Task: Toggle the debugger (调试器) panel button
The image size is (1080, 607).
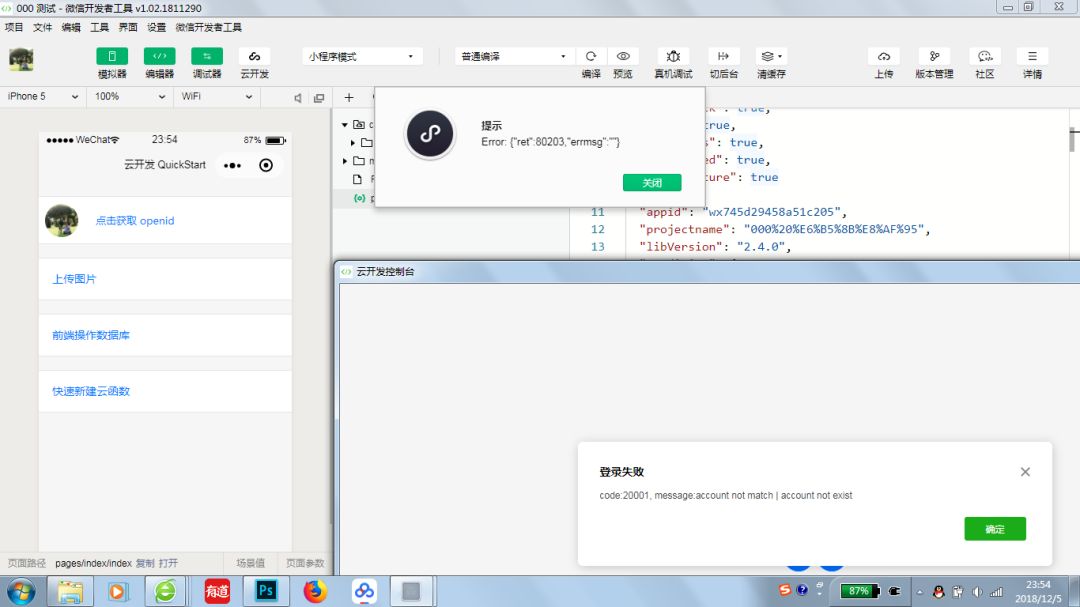Action: (207, 56)
